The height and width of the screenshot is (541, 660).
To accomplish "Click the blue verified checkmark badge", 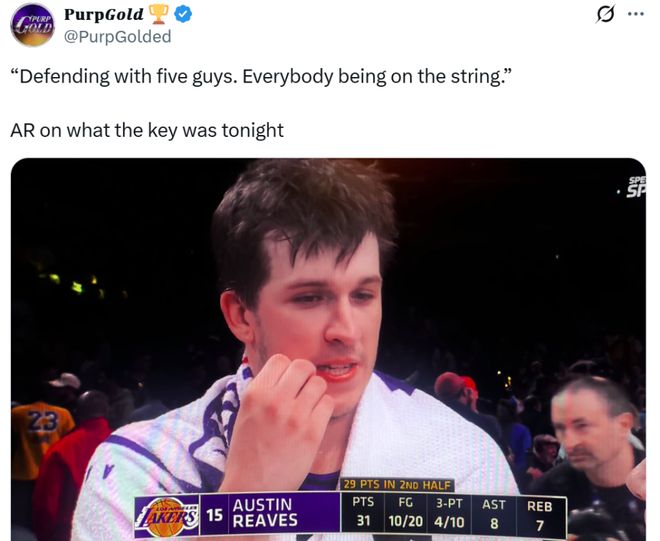I will (x=183, y=14).
